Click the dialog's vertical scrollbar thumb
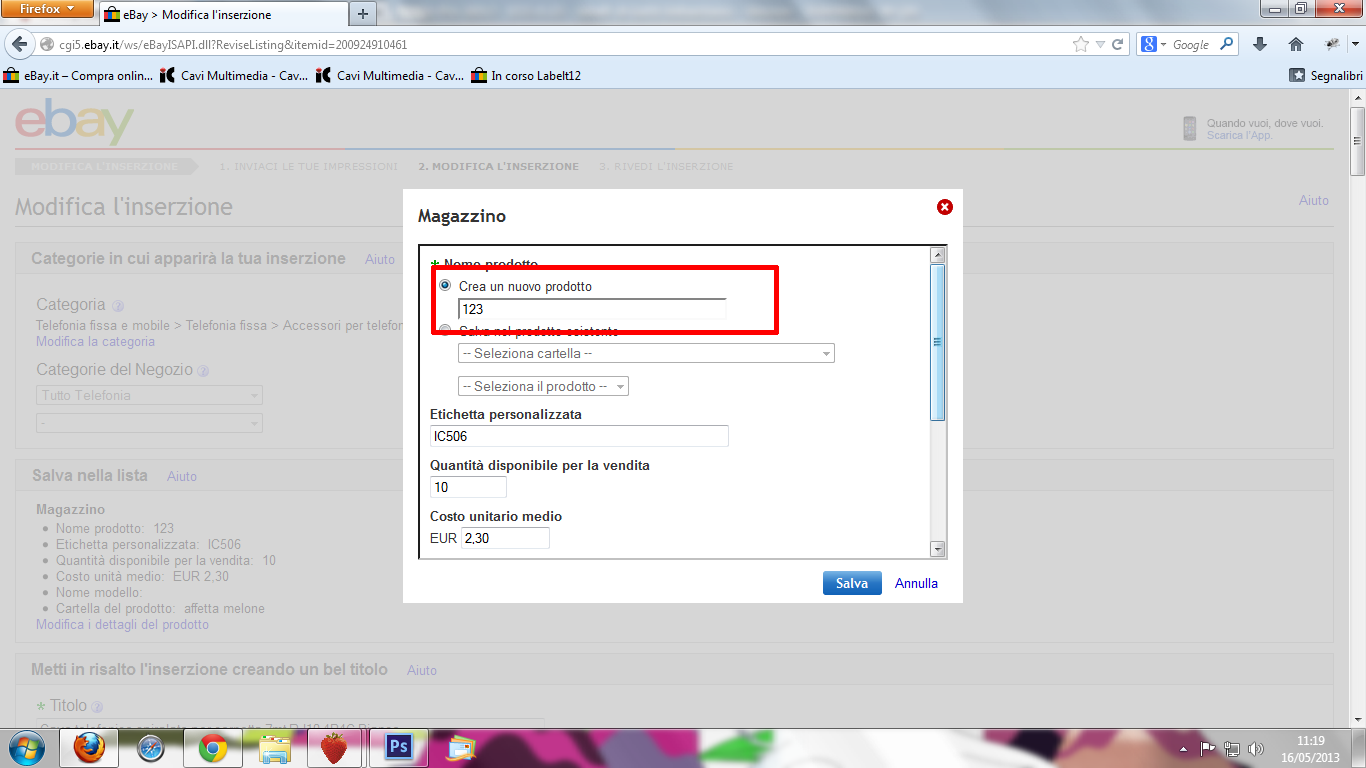The height and width of the screenshot is (768, 1366). pyautogui.click(x=937, y=341)
